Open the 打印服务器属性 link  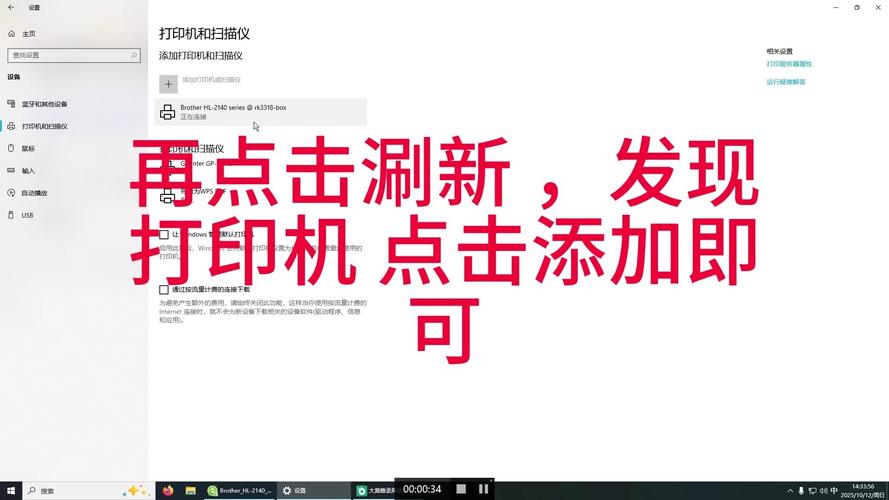pos(789,64)
